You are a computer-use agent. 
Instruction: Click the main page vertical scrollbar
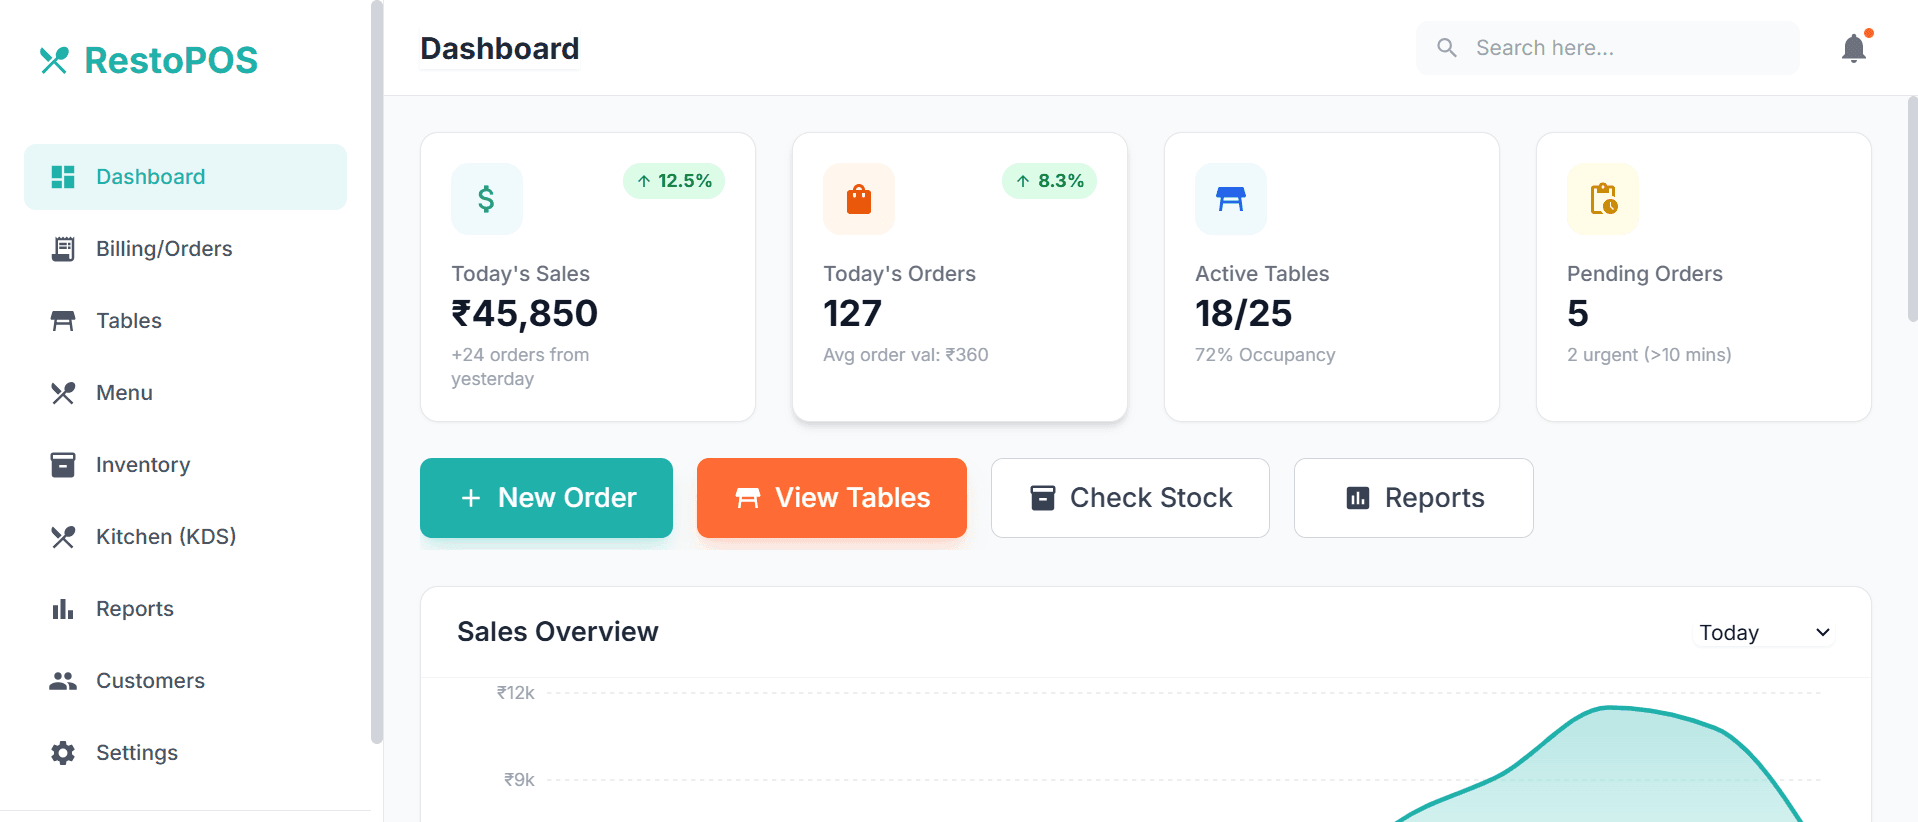tap(1912, 209)
